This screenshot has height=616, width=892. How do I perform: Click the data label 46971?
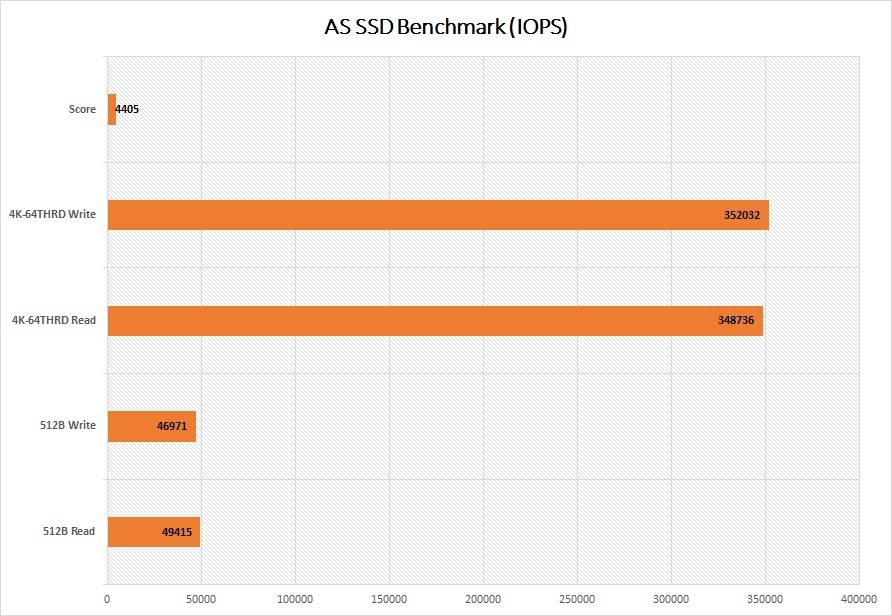(172, 426)
